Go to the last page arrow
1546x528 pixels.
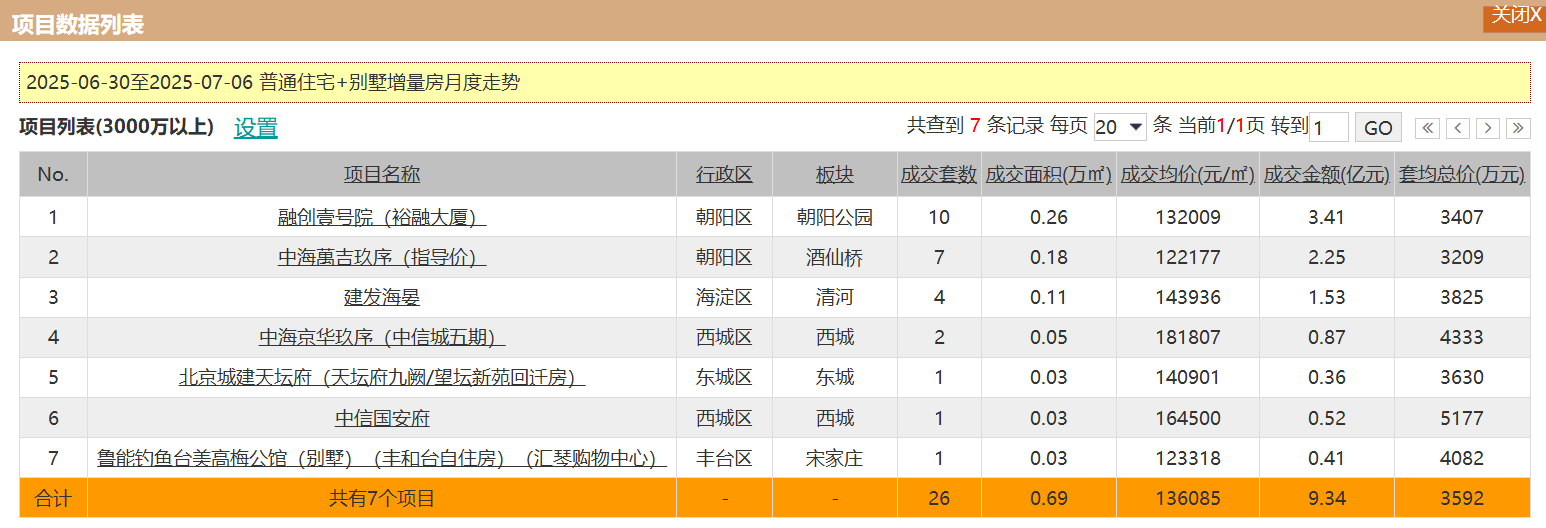(x=1518, y=128)
